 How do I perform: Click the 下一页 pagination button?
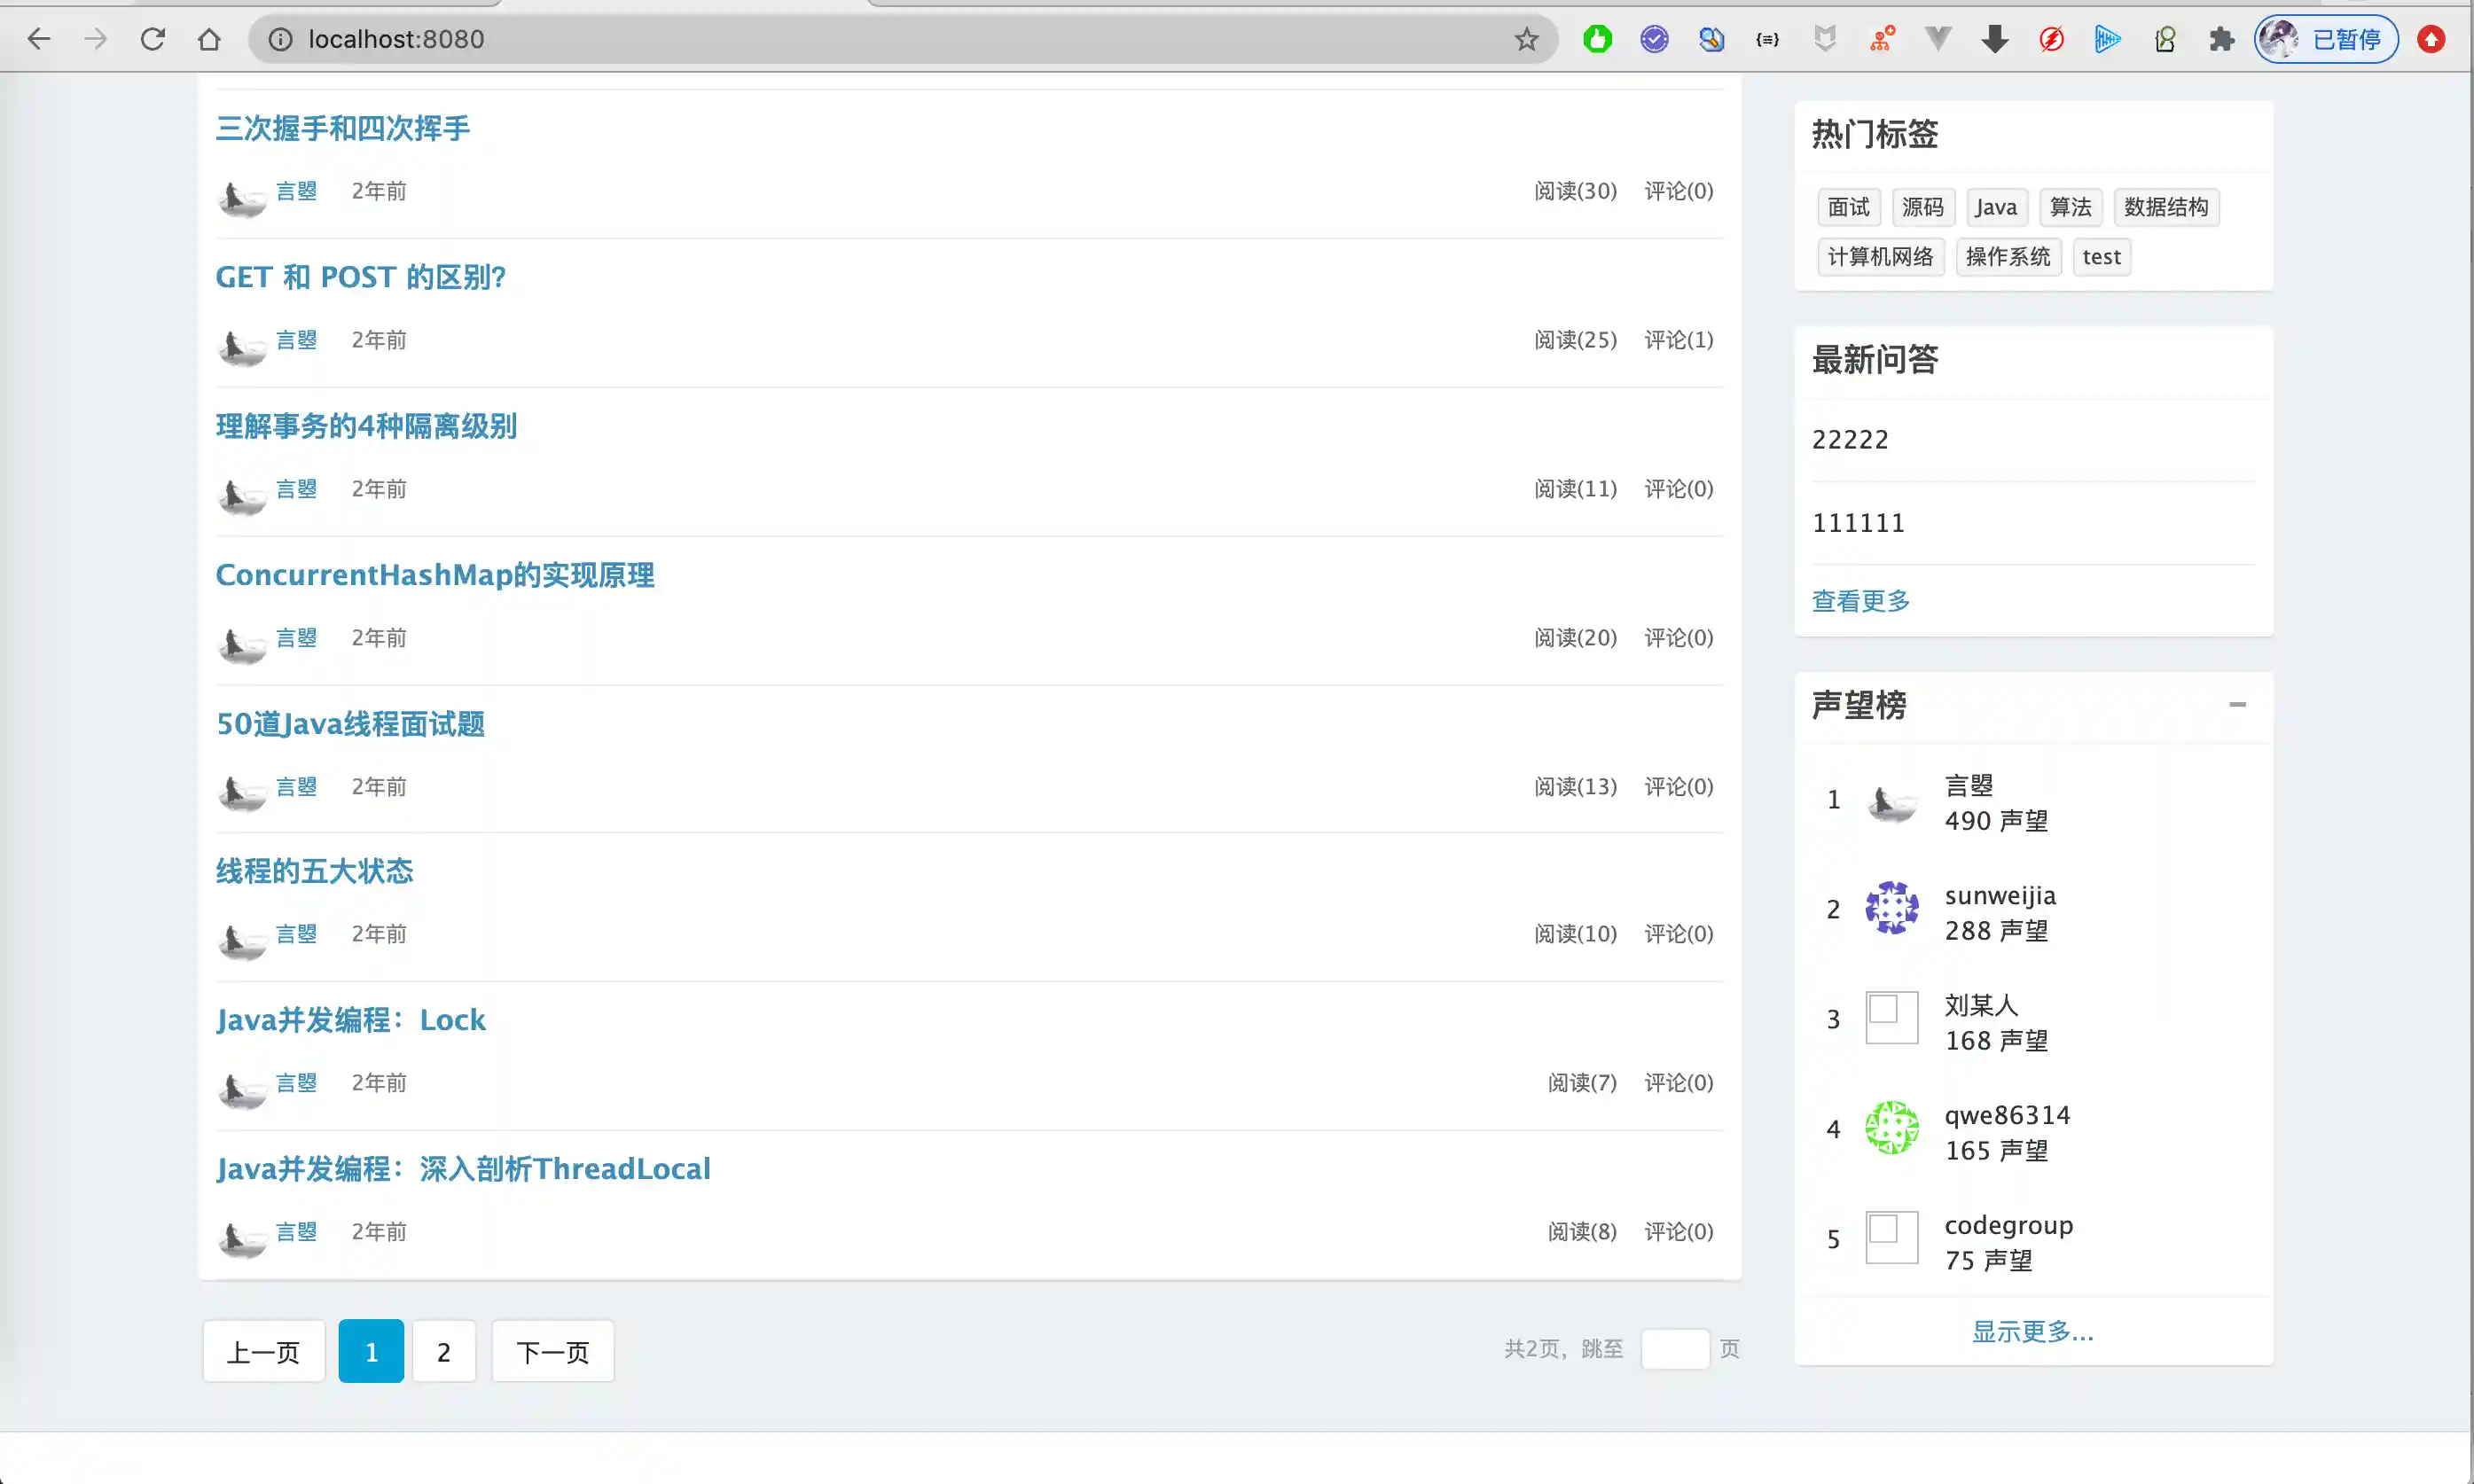(552, 1351)
